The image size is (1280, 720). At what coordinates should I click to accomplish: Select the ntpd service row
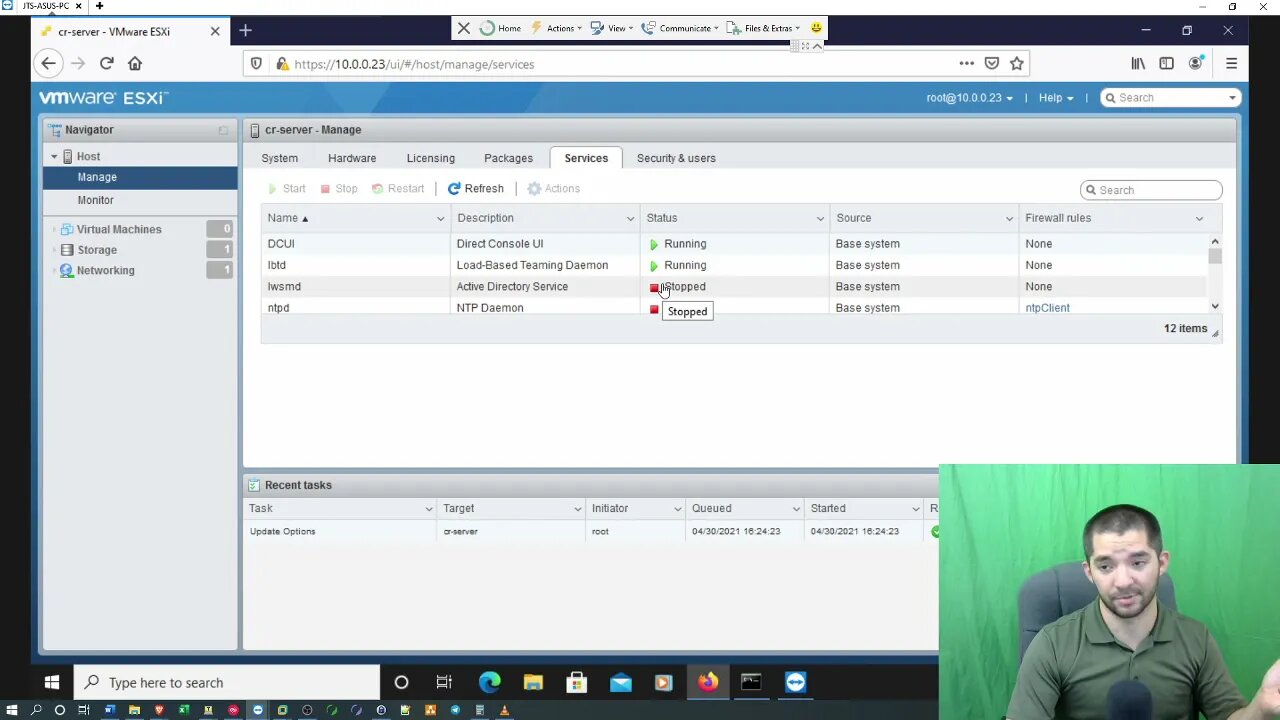[x=735, y=308]
